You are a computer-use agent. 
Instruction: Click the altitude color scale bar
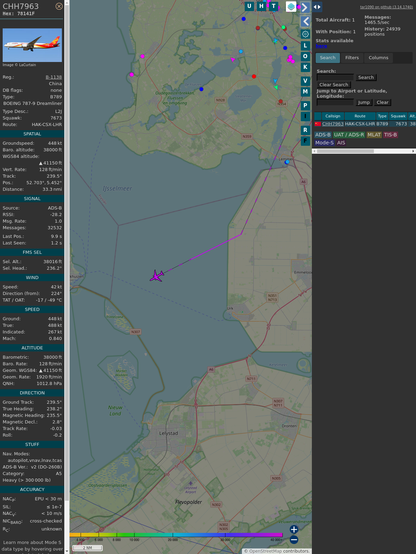(176, 535)
